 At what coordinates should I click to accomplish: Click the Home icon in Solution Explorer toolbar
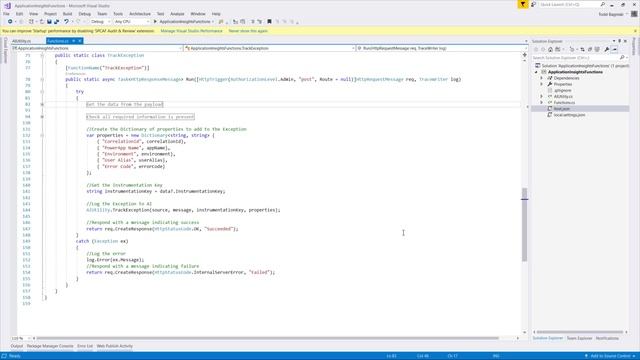pyautogui.click(x=550, y=49)
